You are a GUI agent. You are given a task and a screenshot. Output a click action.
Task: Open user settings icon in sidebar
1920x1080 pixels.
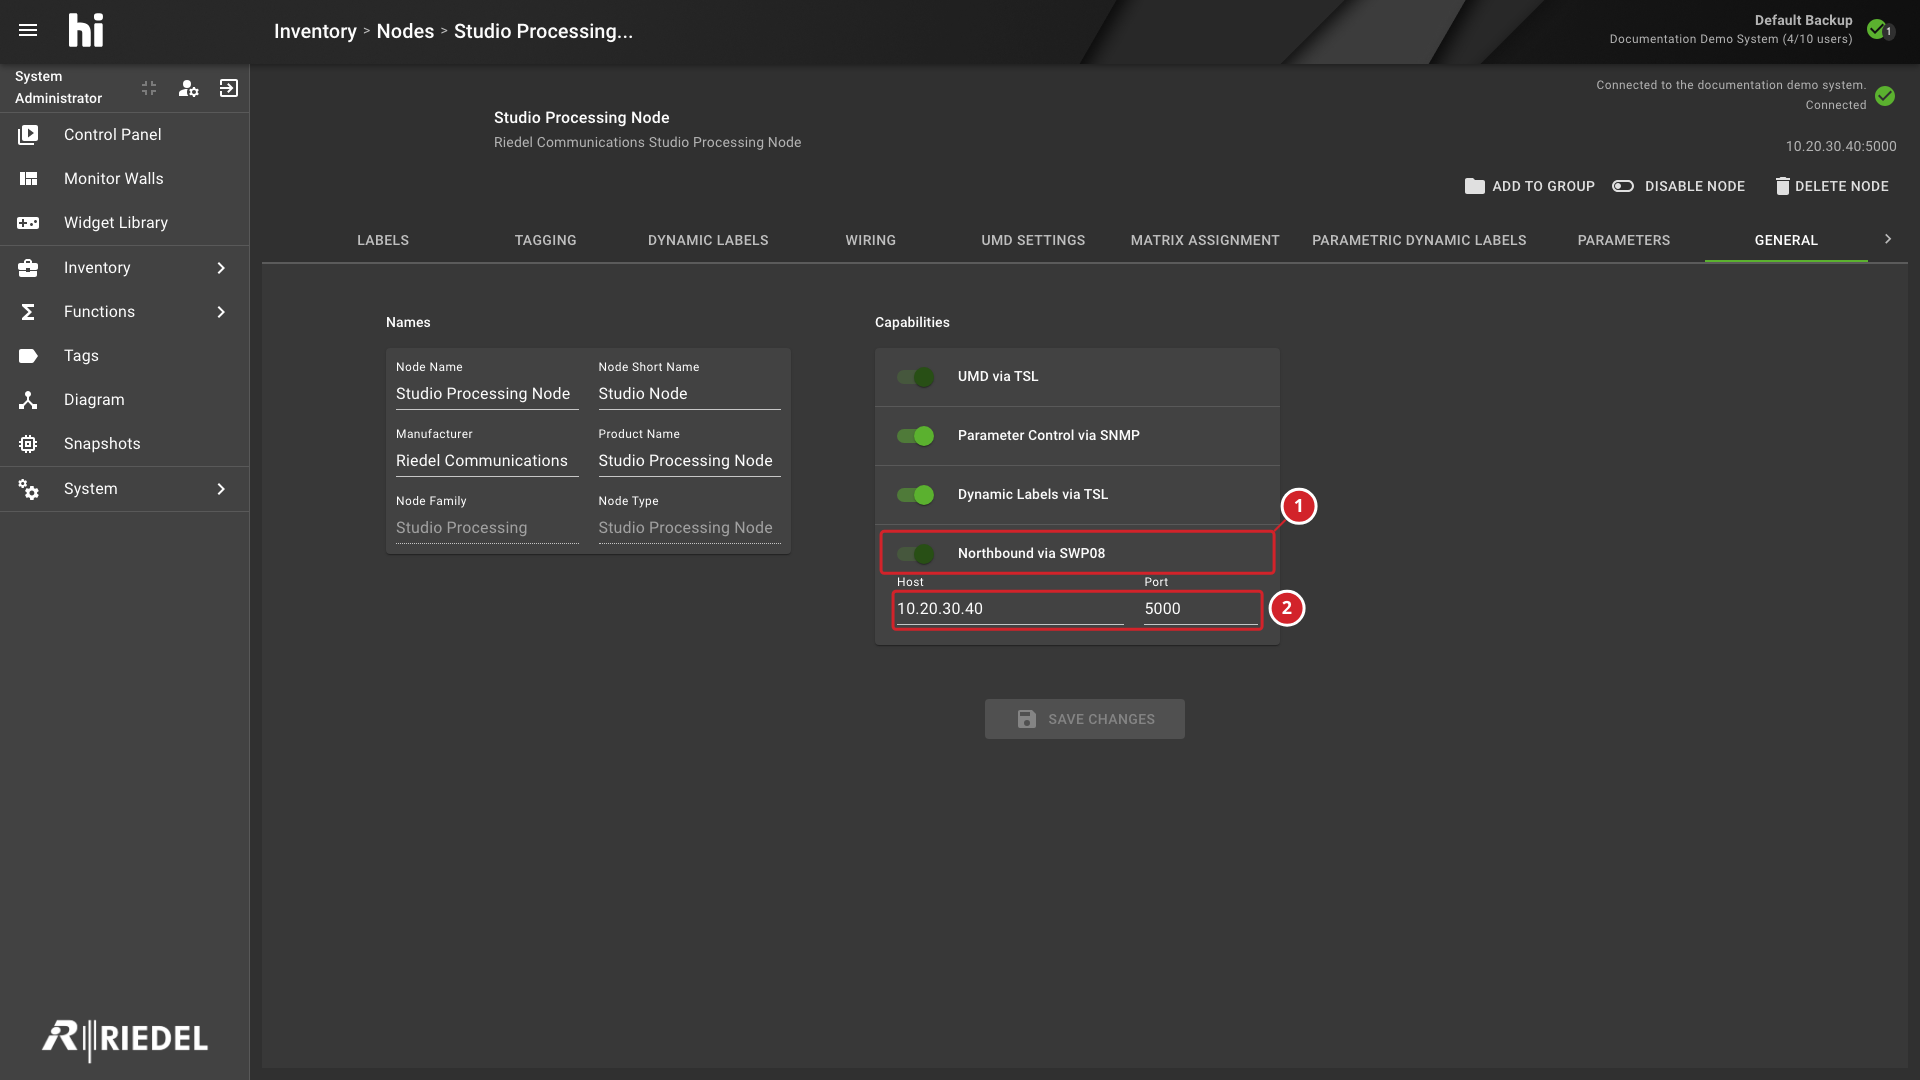188,88
